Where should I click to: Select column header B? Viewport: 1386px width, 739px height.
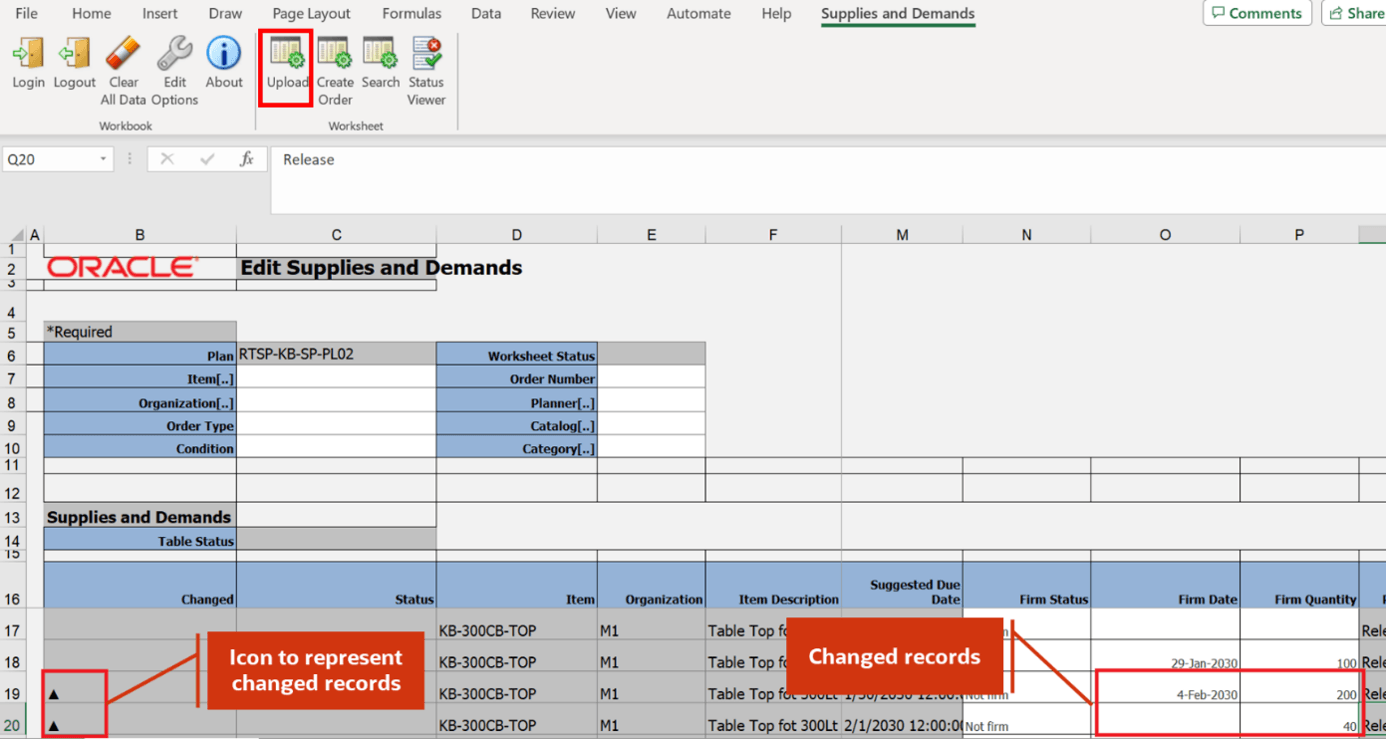point(140,235)
